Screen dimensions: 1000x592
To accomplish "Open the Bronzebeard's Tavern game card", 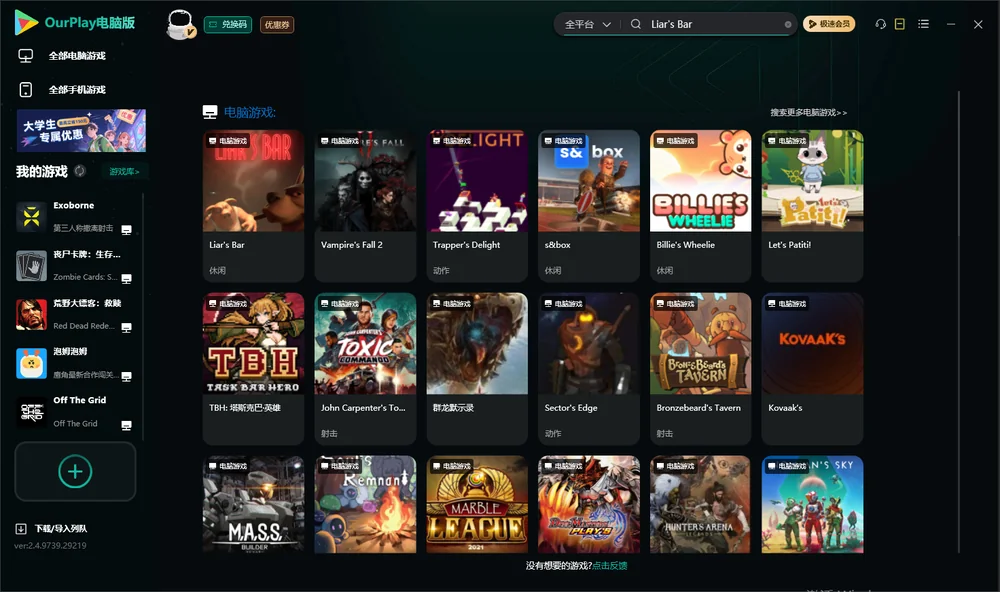I will (700, 368).
